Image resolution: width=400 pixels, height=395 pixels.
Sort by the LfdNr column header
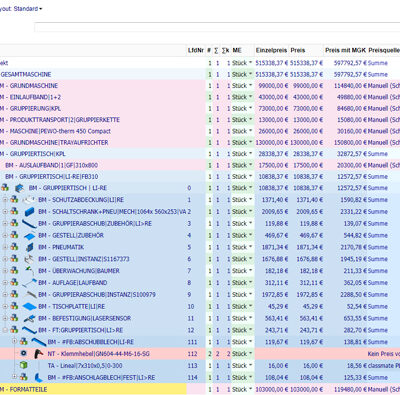click(196, 50)
